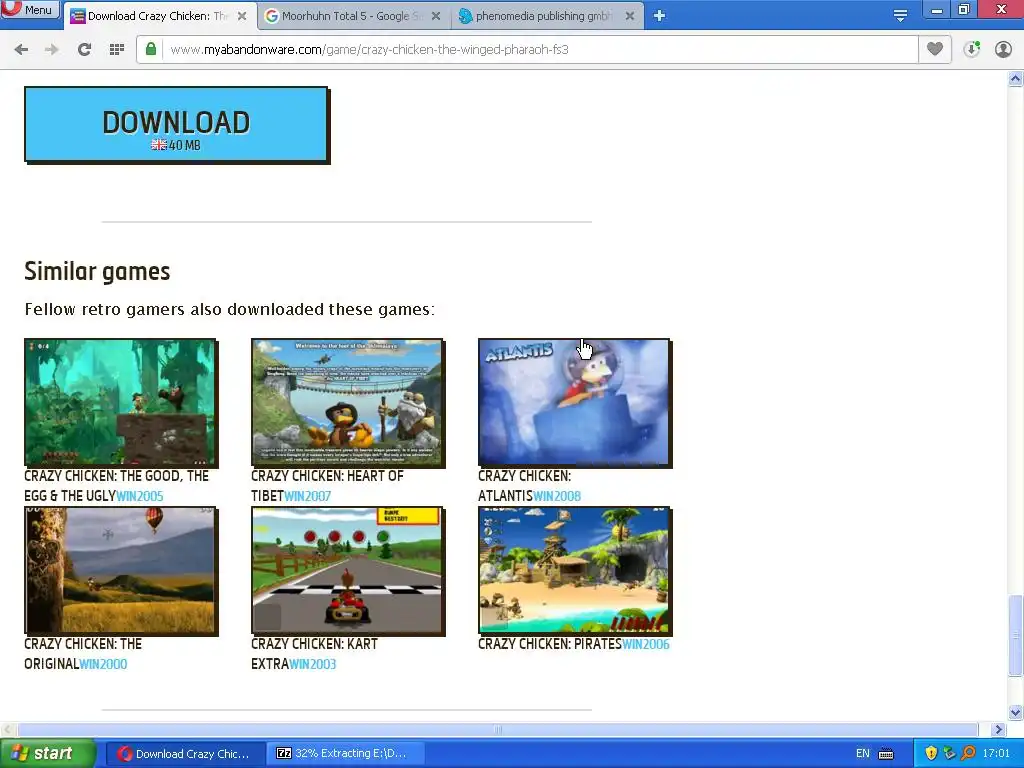Open Crazy Chicken: The Original title link
The width and height of the screenshot is (1024, 768).
[83, 654]
